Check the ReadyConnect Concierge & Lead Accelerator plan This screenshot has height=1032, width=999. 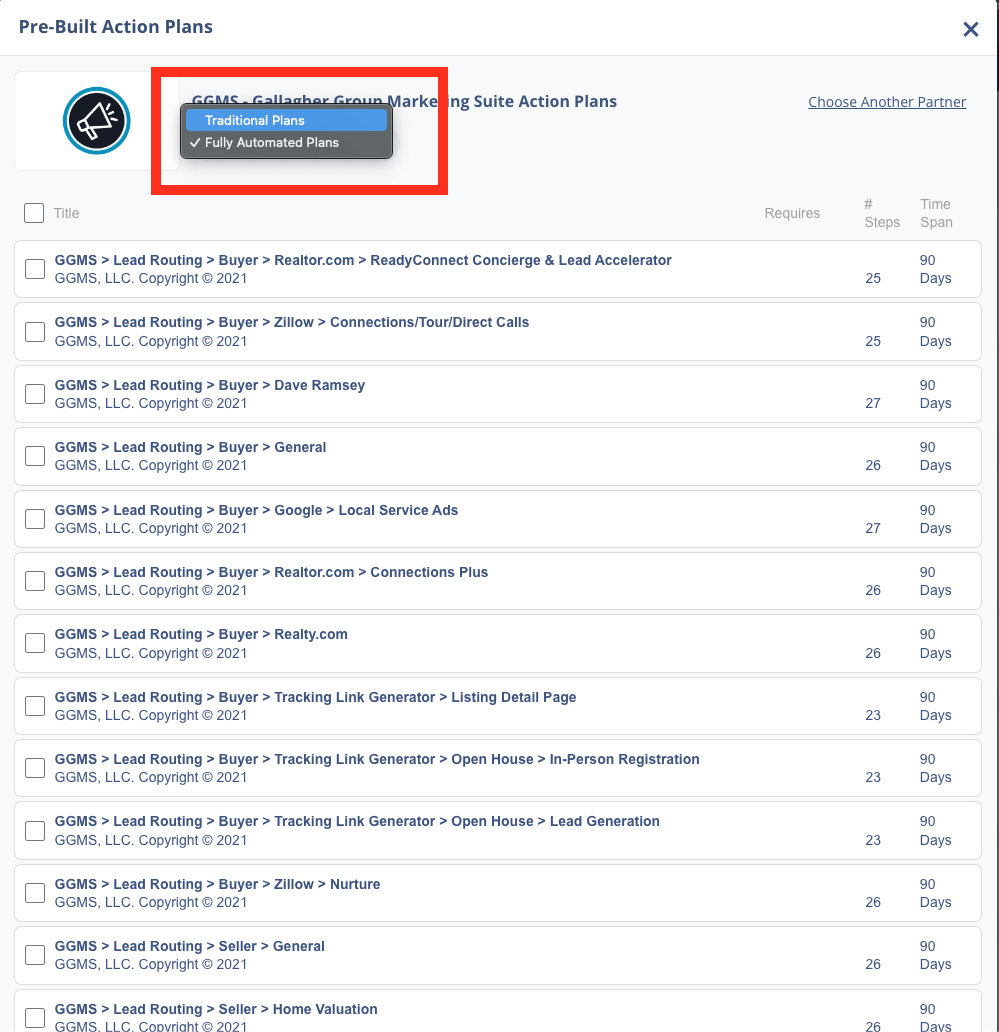point(35,269)
